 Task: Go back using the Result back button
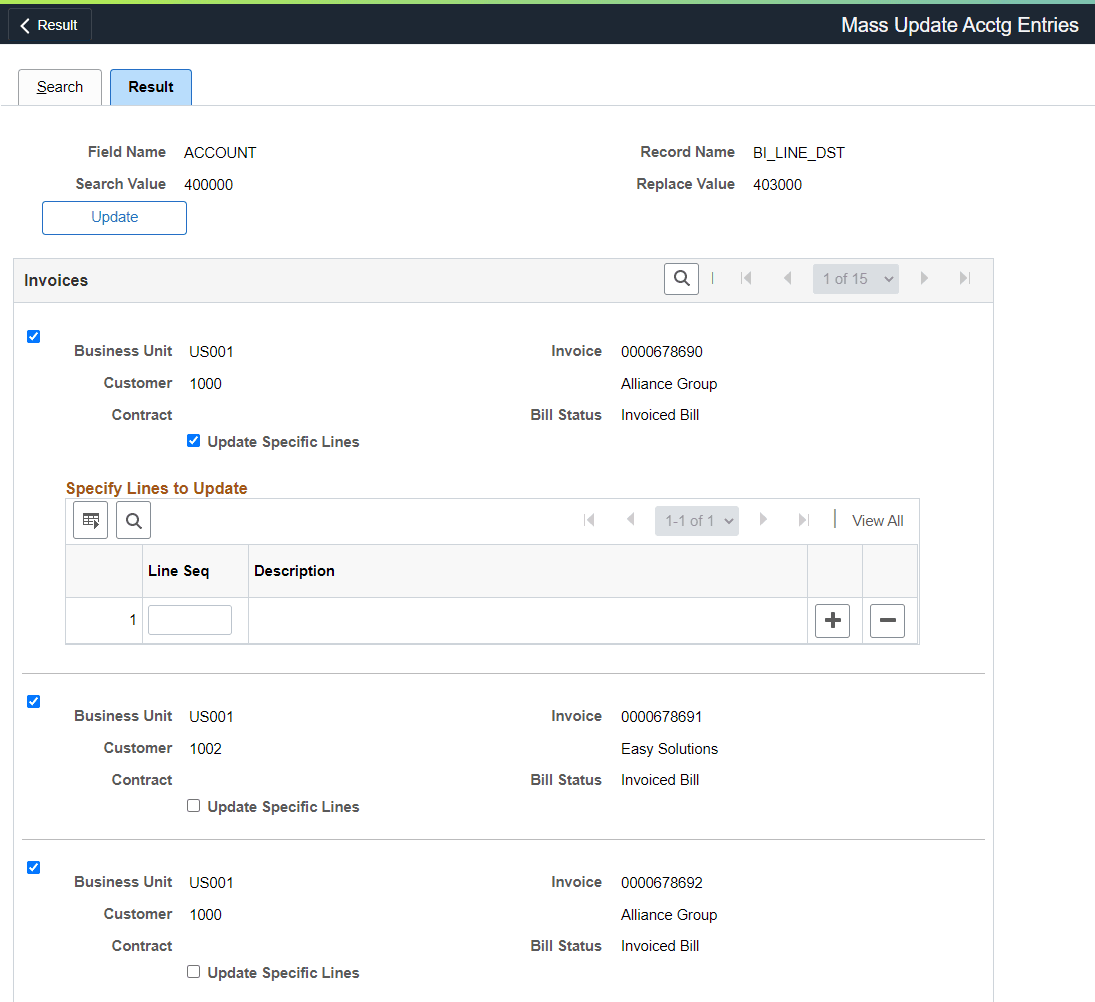click(x=49, y=25)
